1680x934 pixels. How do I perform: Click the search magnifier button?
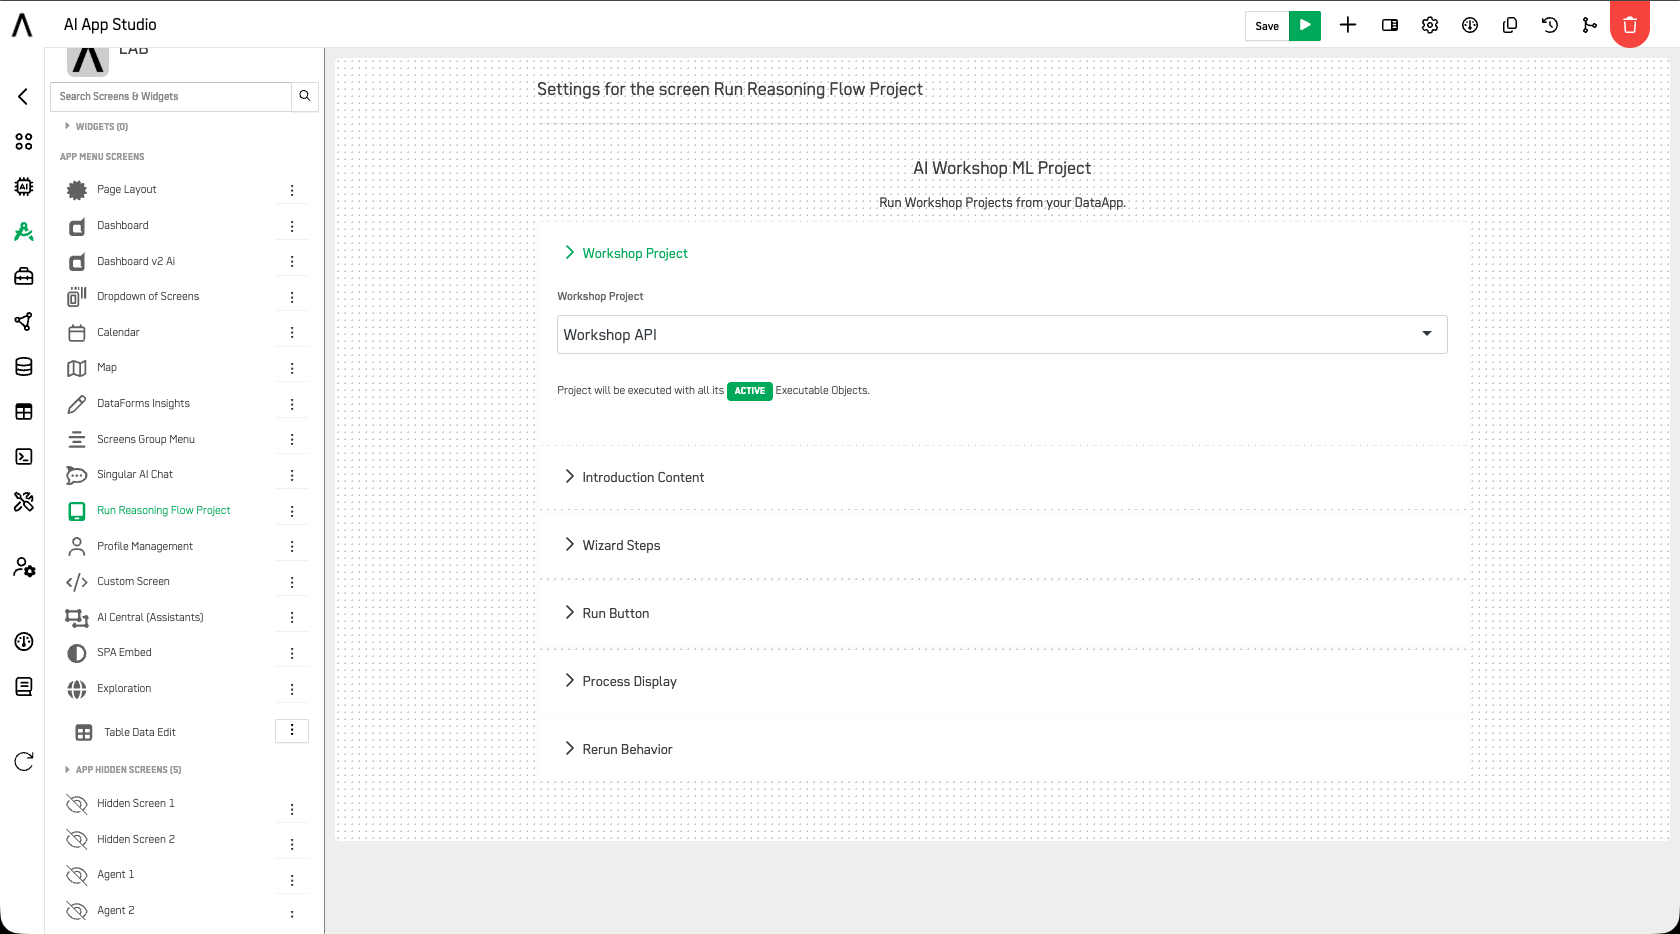305,96
